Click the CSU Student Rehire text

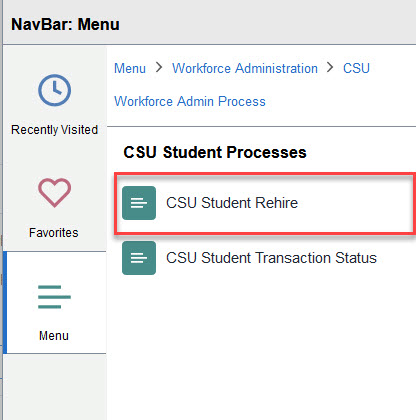point(232,203)
